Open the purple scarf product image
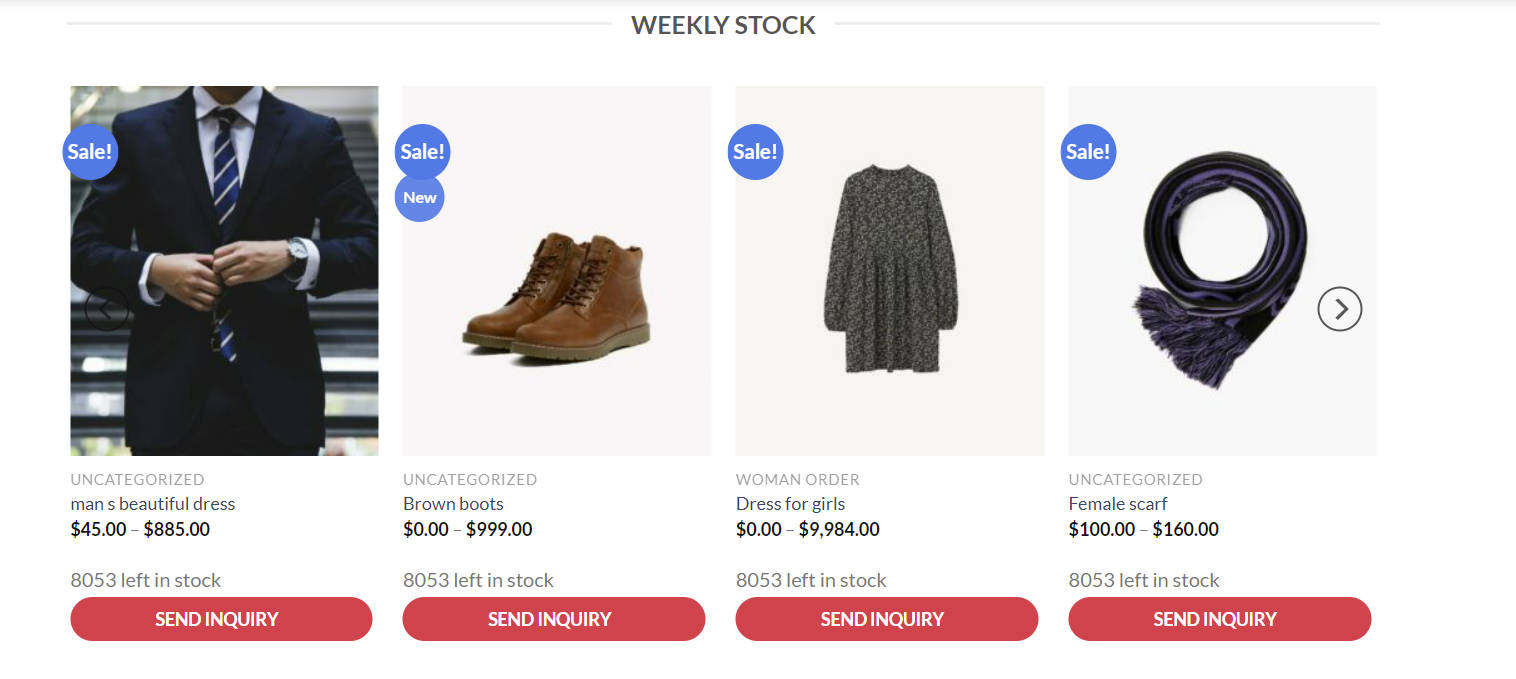This screenshot has width=1516, height=679. click(x=1222, y=271)
